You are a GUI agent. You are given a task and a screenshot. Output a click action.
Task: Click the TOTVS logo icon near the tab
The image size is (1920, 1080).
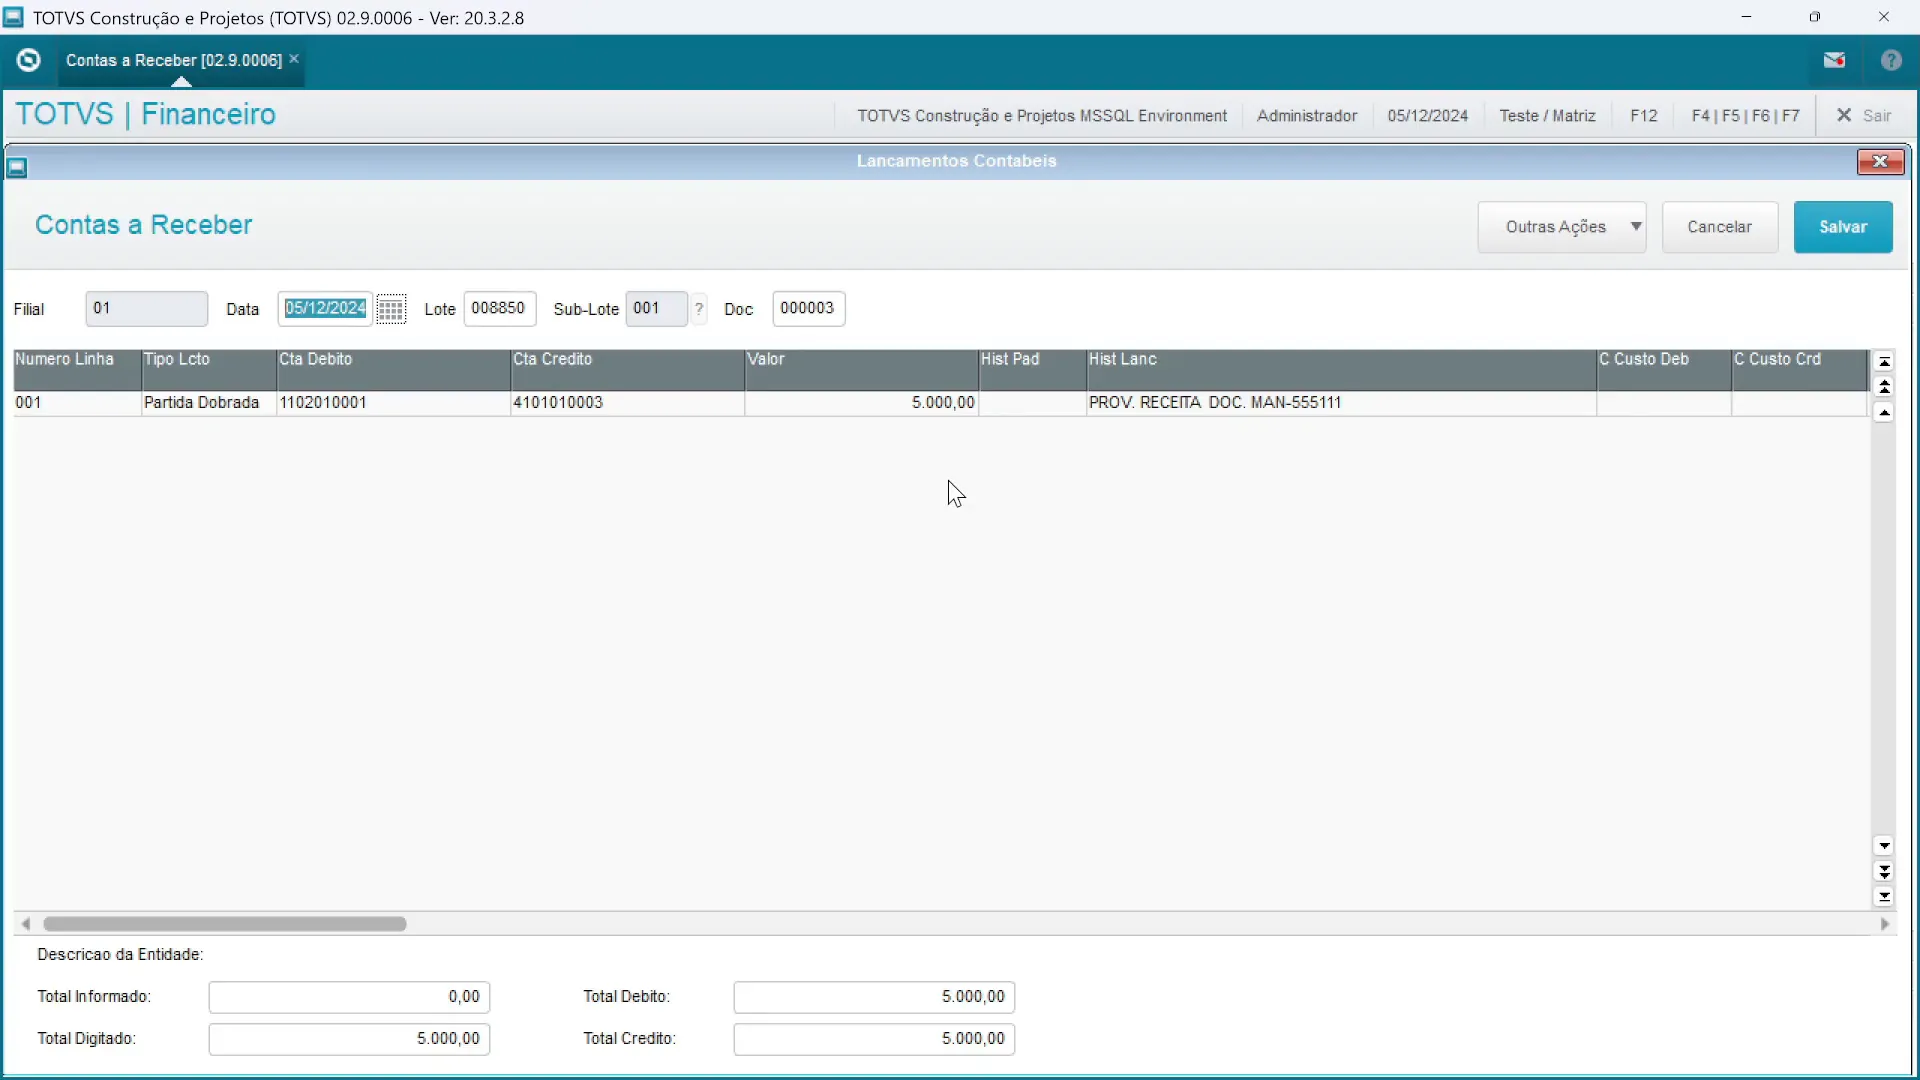28,60
